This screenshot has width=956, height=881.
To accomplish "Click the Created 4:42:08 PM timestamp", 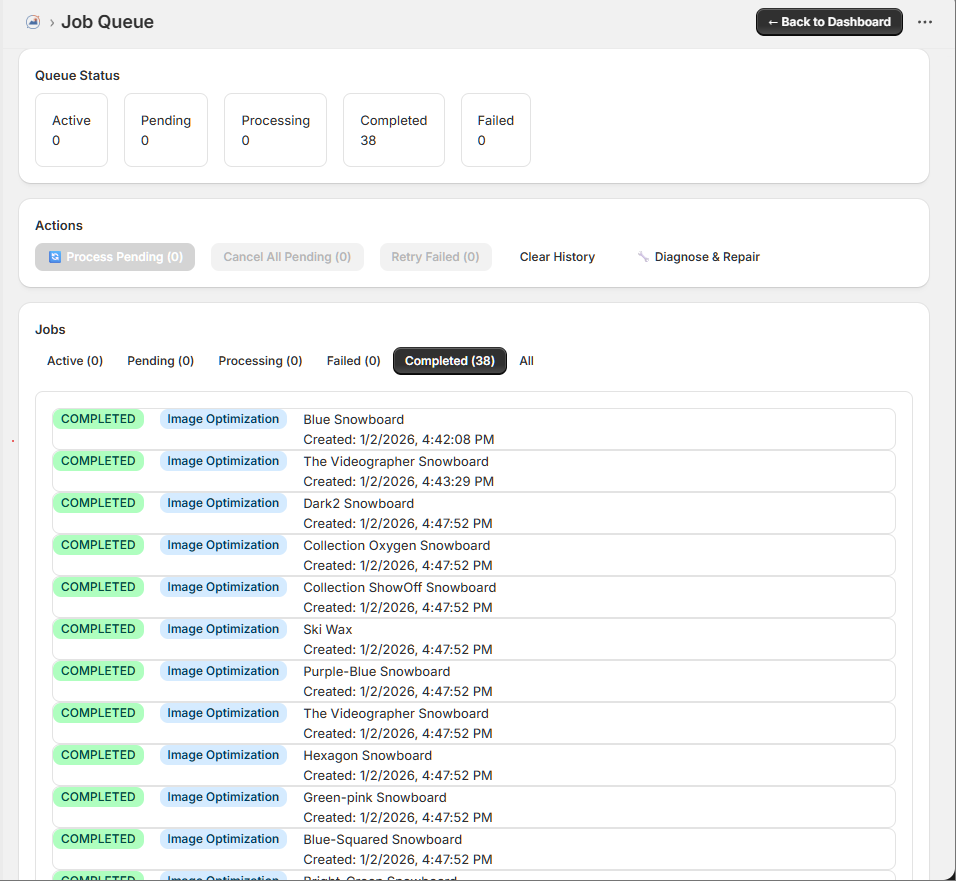I will pos(399,440).
